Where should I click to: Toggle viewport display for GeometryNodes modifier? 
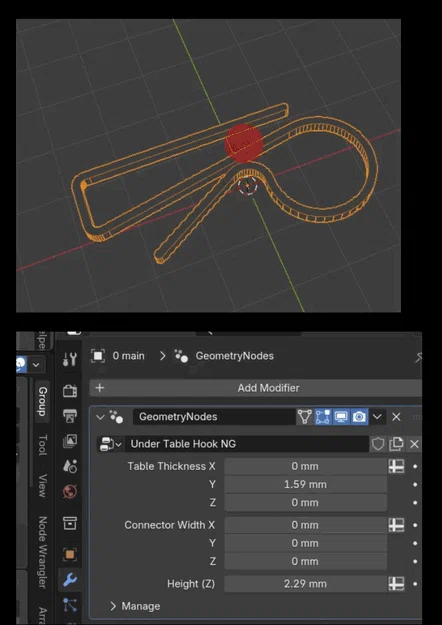[341, 417]
